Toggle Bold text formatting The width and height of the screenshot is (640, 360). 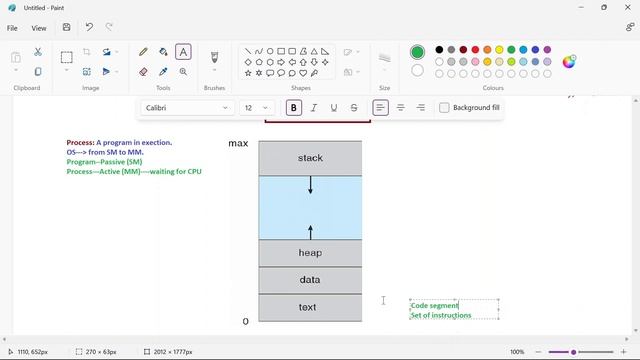293,108
